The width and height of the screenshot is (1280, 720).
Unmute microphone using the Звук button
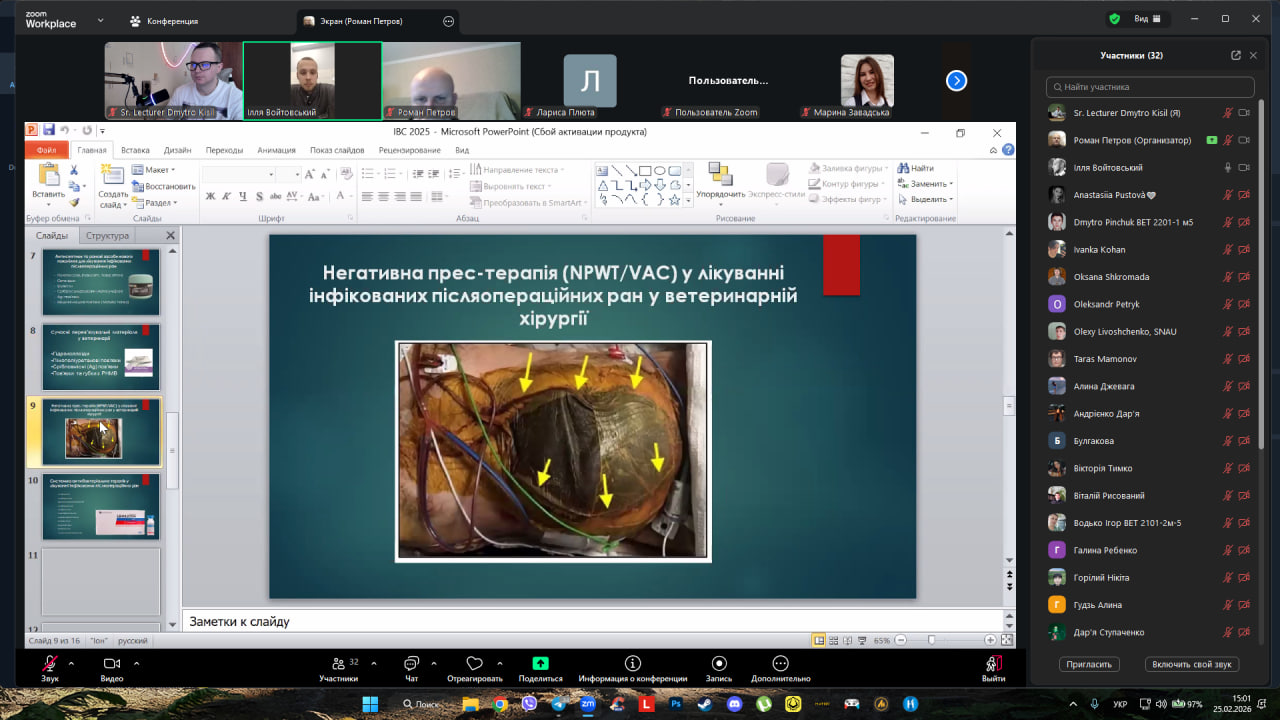pyautogui.click(x=49, y=664)
